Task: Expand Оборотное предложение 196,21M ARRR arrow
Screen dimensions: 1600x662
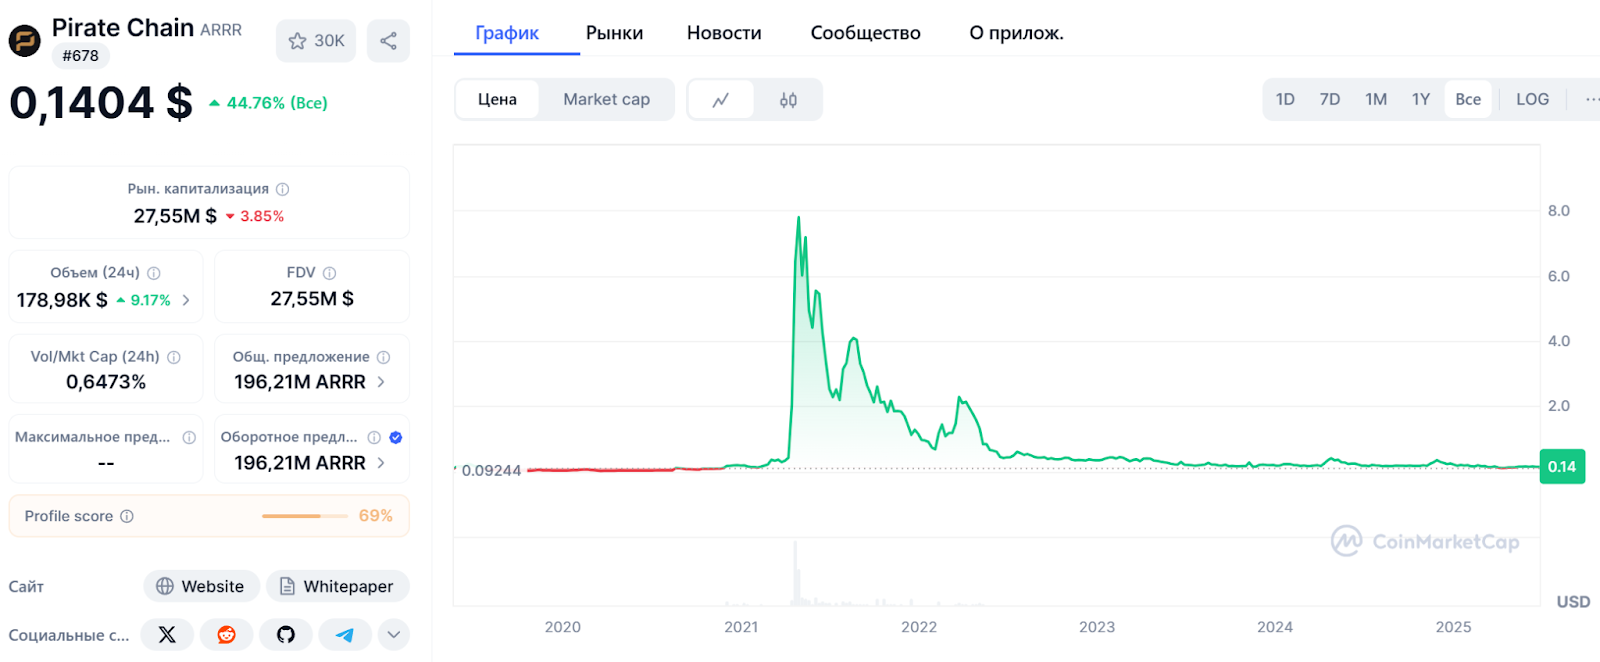Action: pyautogui.click(x=381, y=463)
